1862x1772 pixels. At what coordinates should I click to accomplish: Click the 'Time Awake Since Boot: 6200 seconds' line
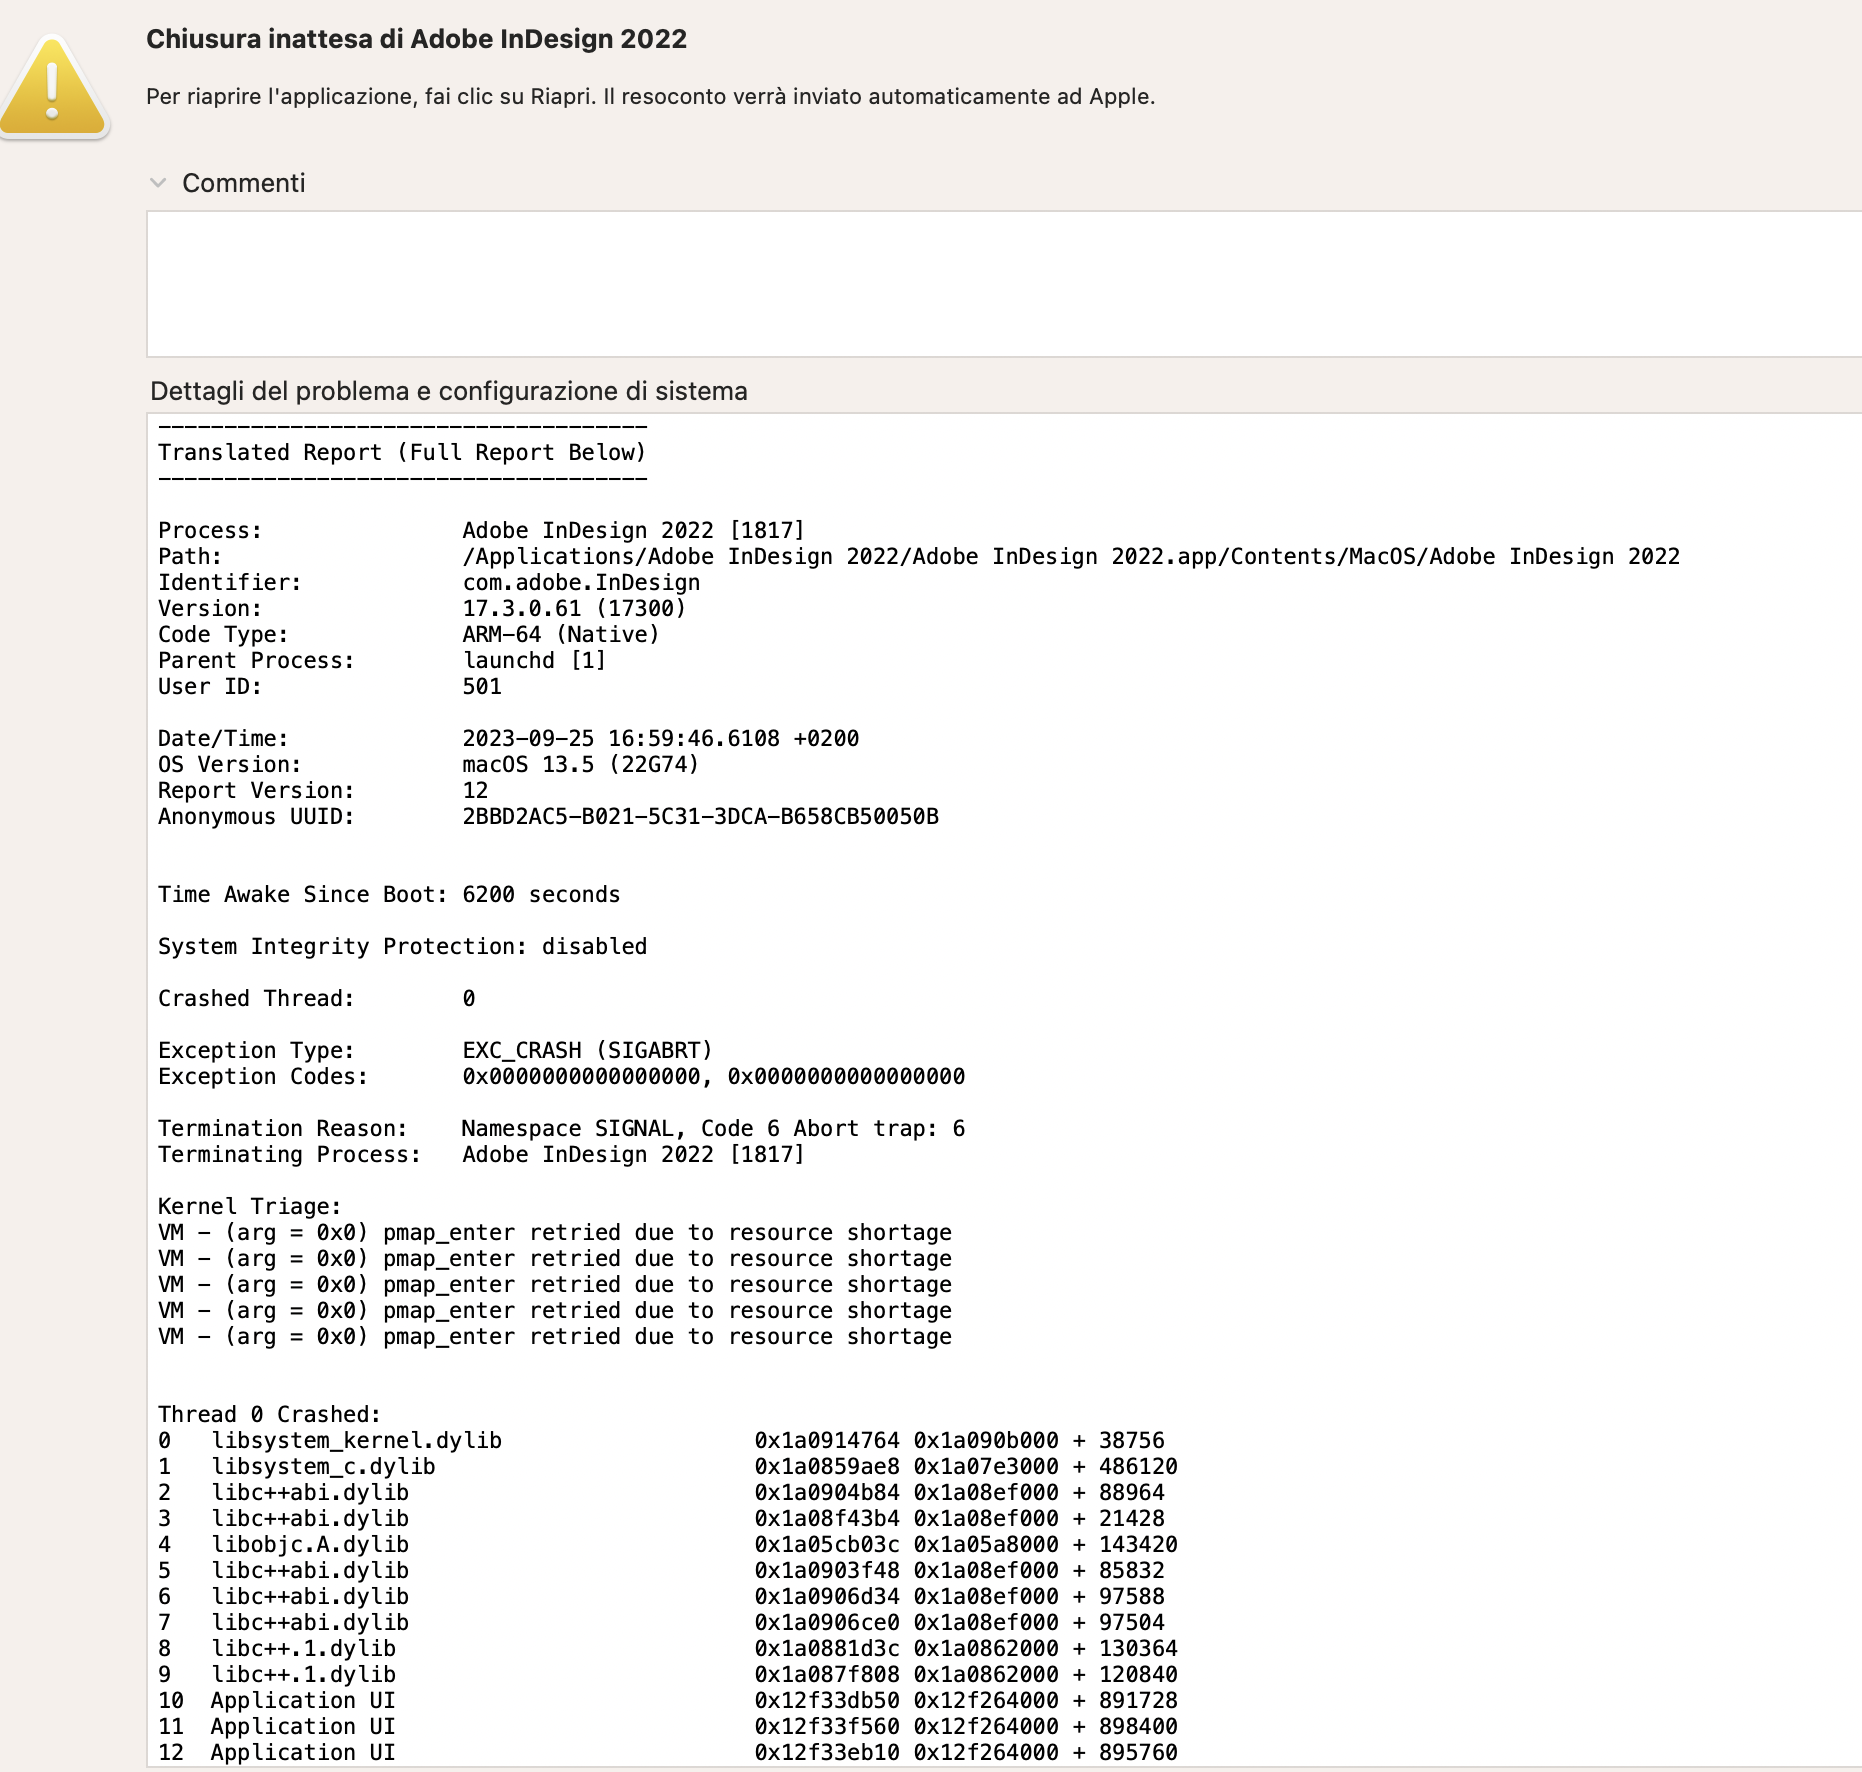pos(389,894)
